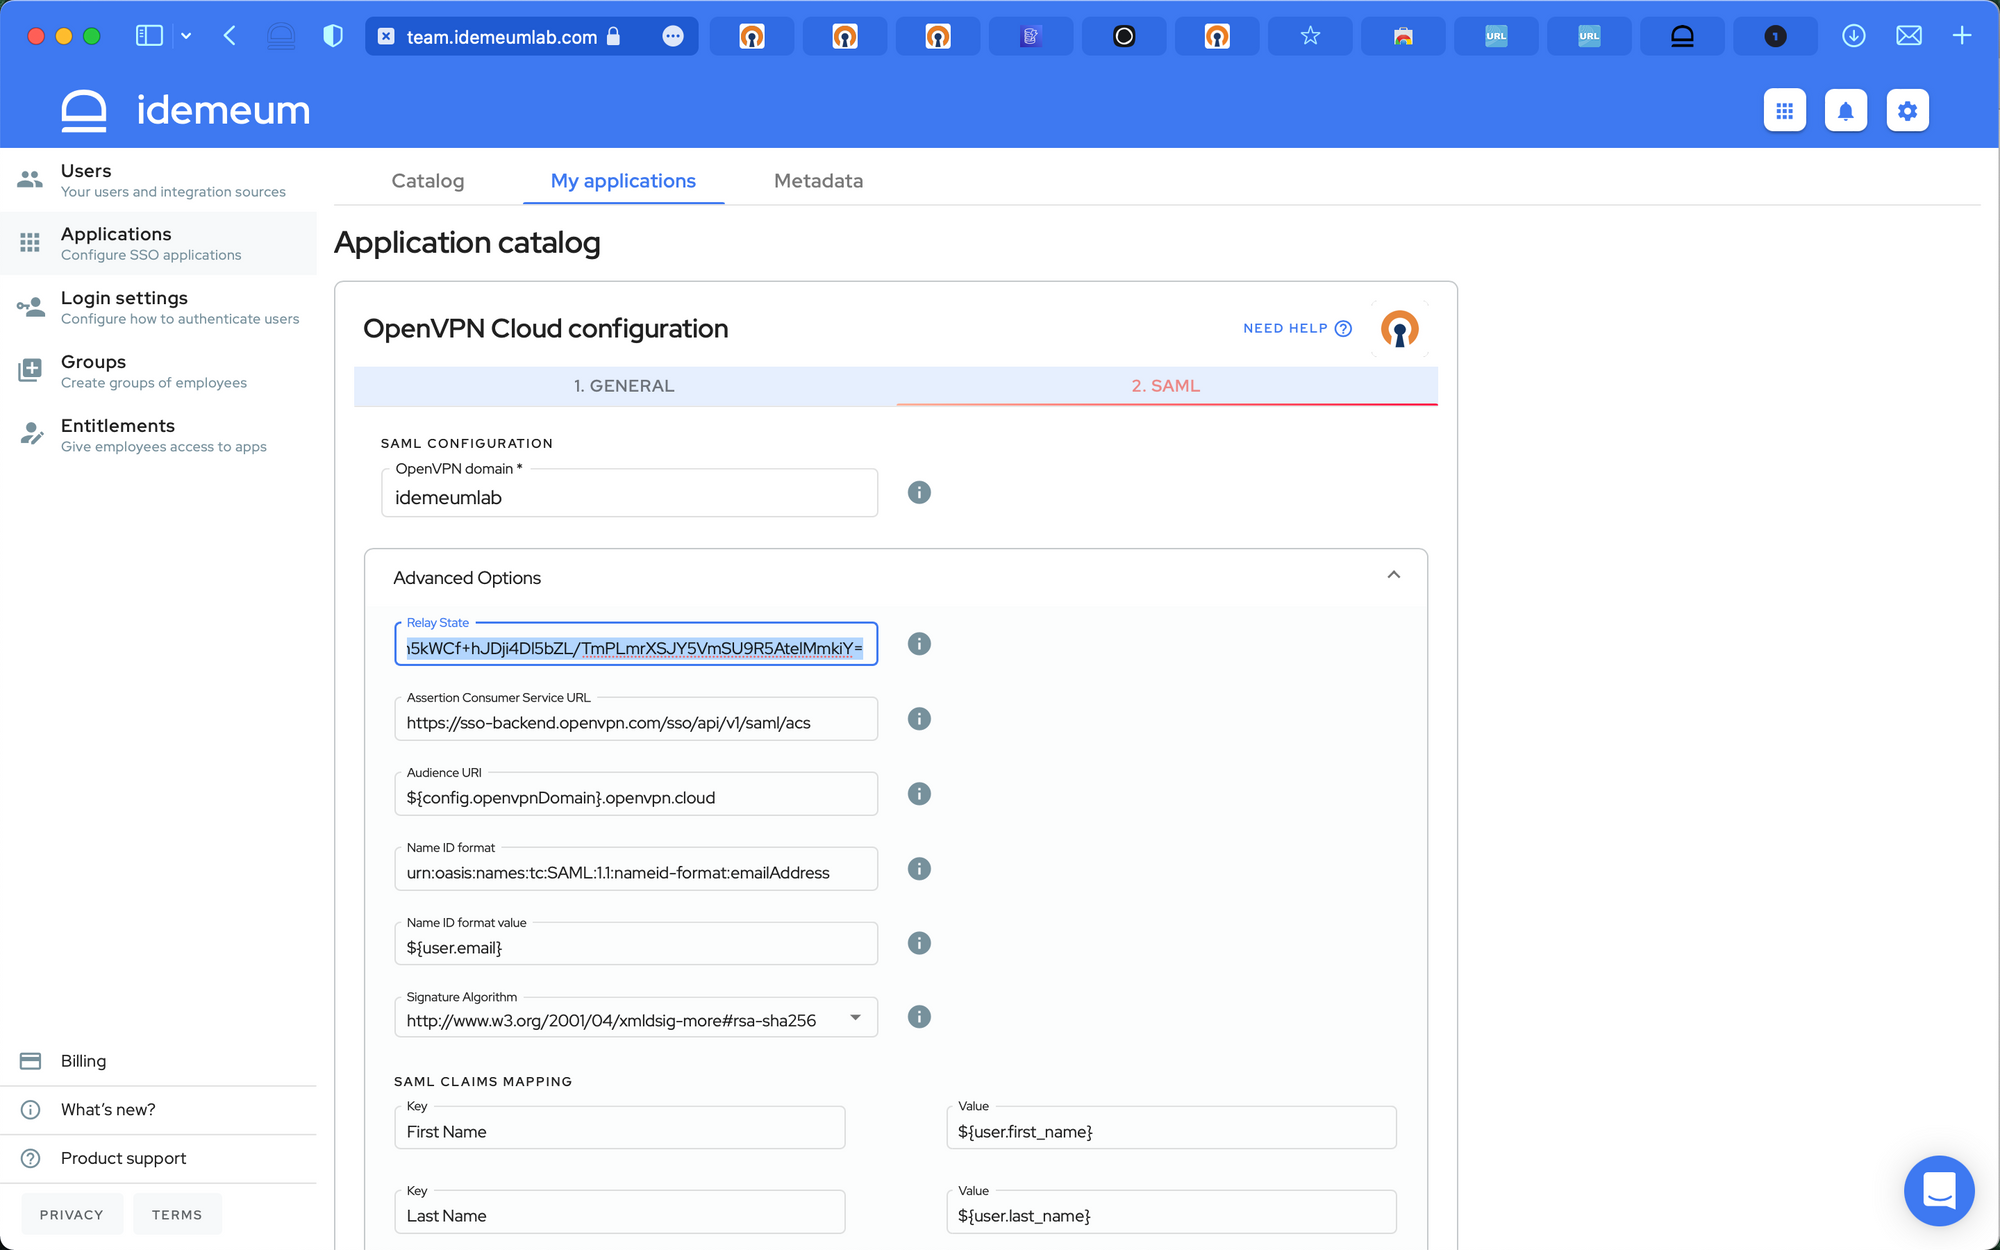
Task: Click the idemeum extension icon in toolbar
Action: tap(281, 37)
